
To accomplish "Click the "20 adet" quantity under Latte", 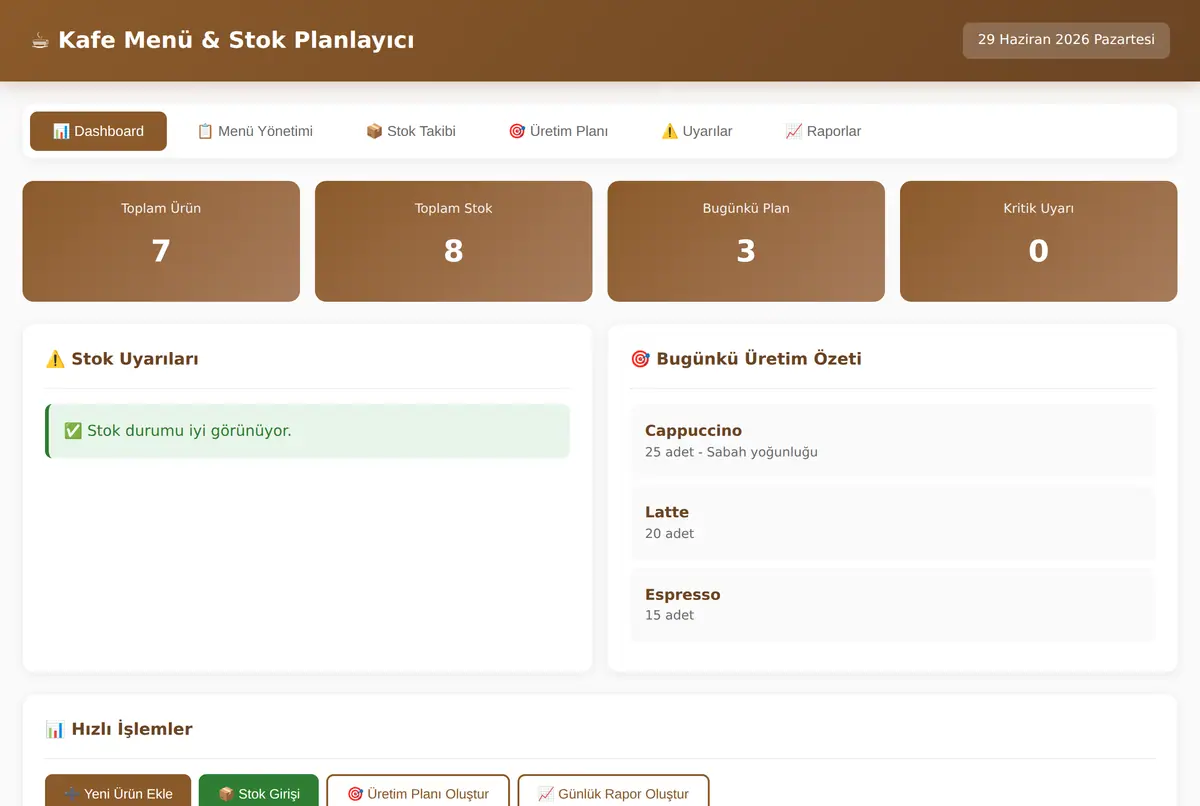I will 669,534.
